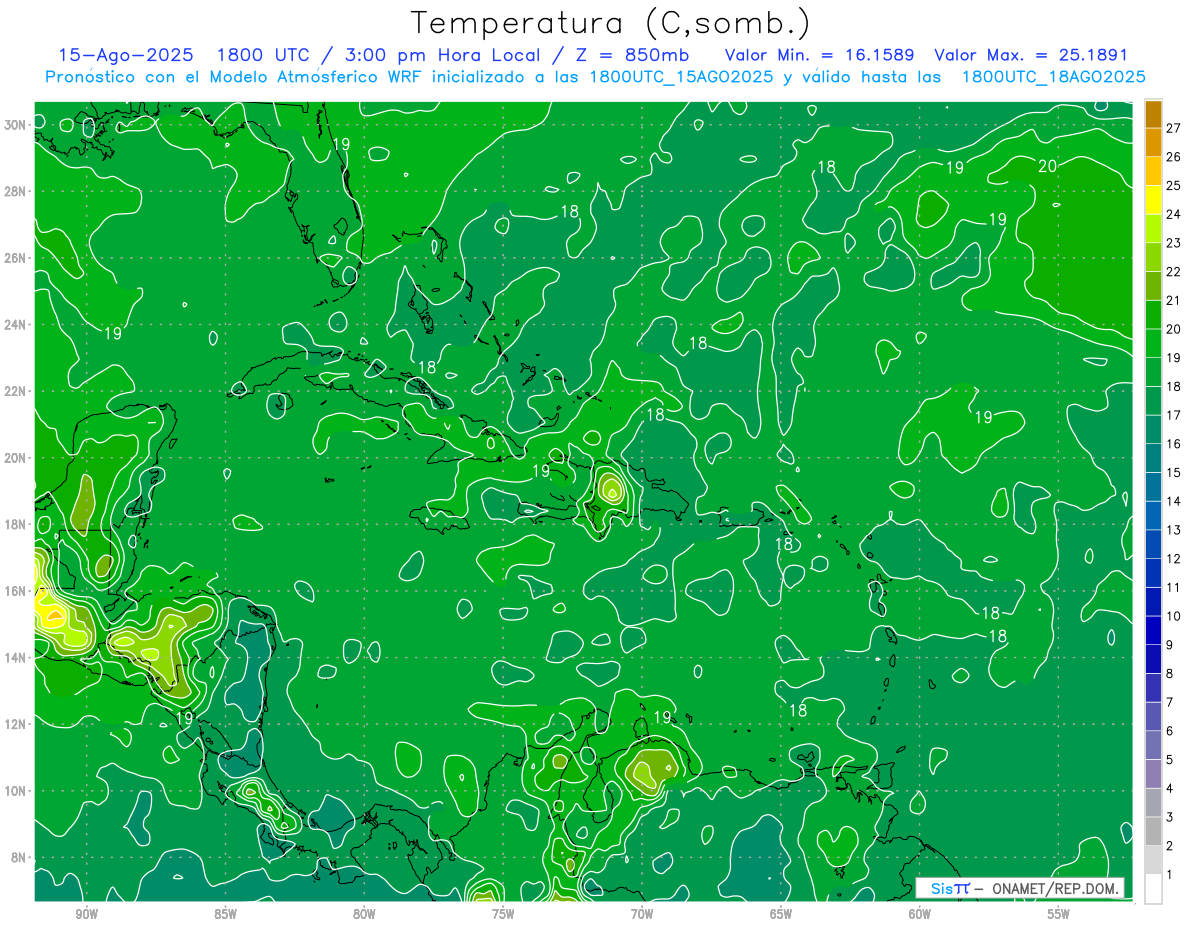The image size is (1200, 927).
Task: Click the color scale label '26'
Action: (1174, 157)
